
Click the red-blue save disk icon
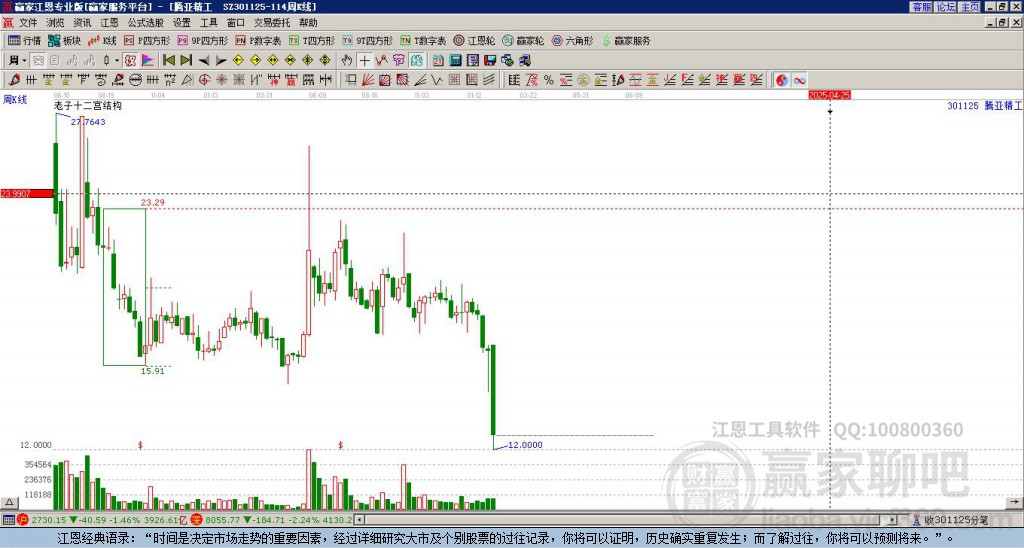(490, 61)
